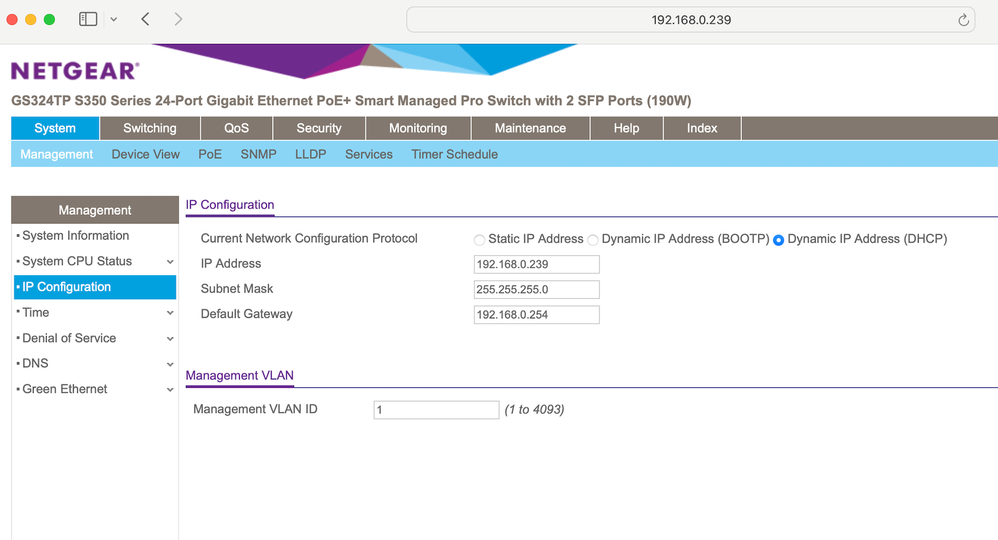Expand the Time section in sidebar
Viewport: 998px width, 540px height.
[x=170, y=313]
